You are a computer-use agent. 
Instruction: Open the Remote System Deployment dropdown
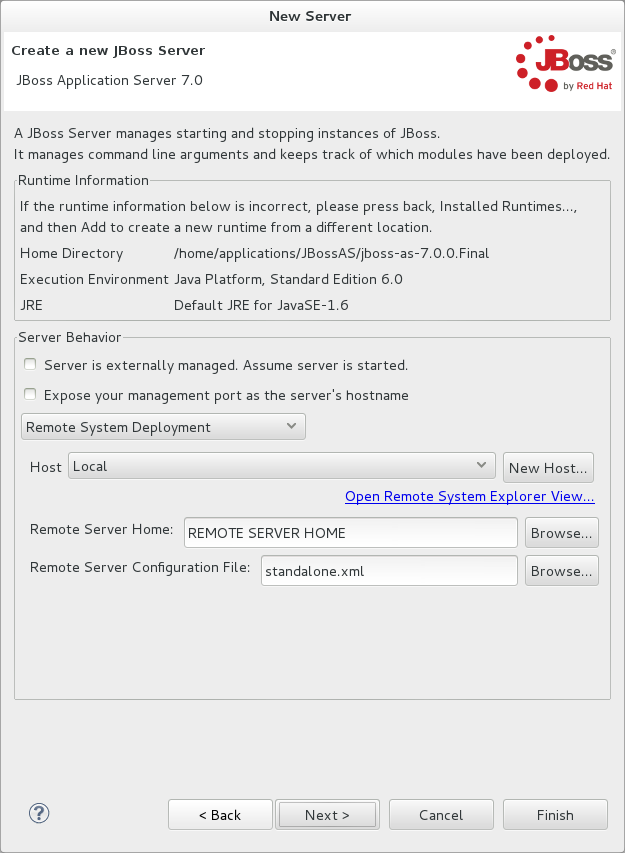point(162,426)
